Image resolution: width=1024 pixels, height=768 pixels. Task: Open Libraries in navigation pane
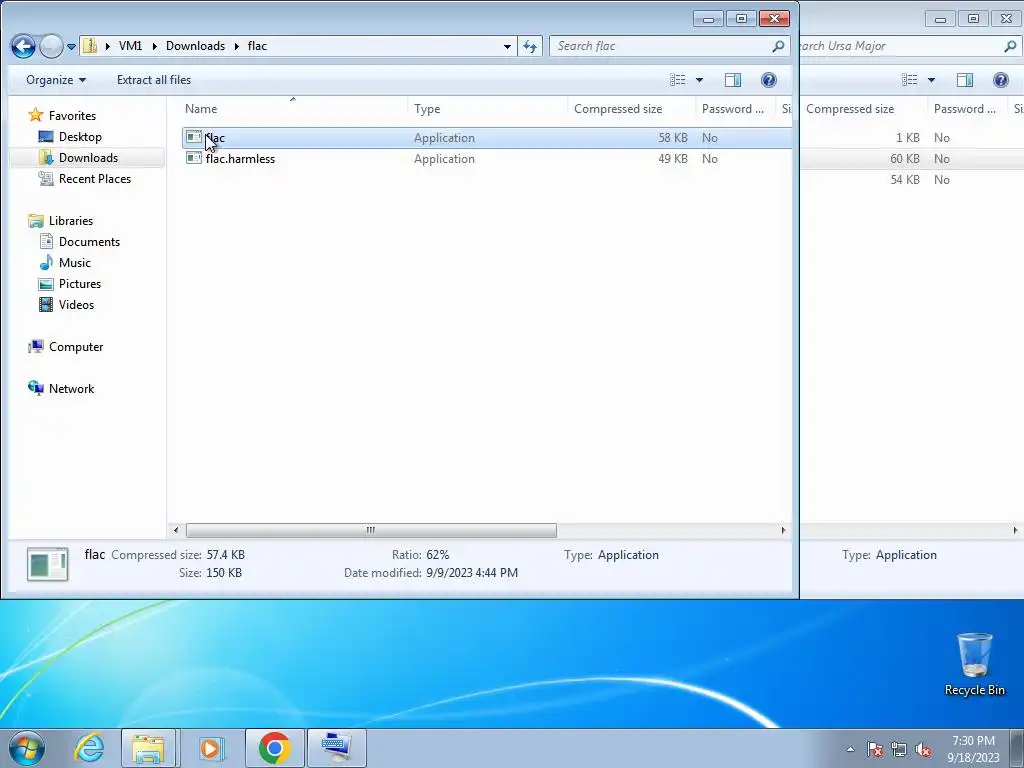click(71, 221)
